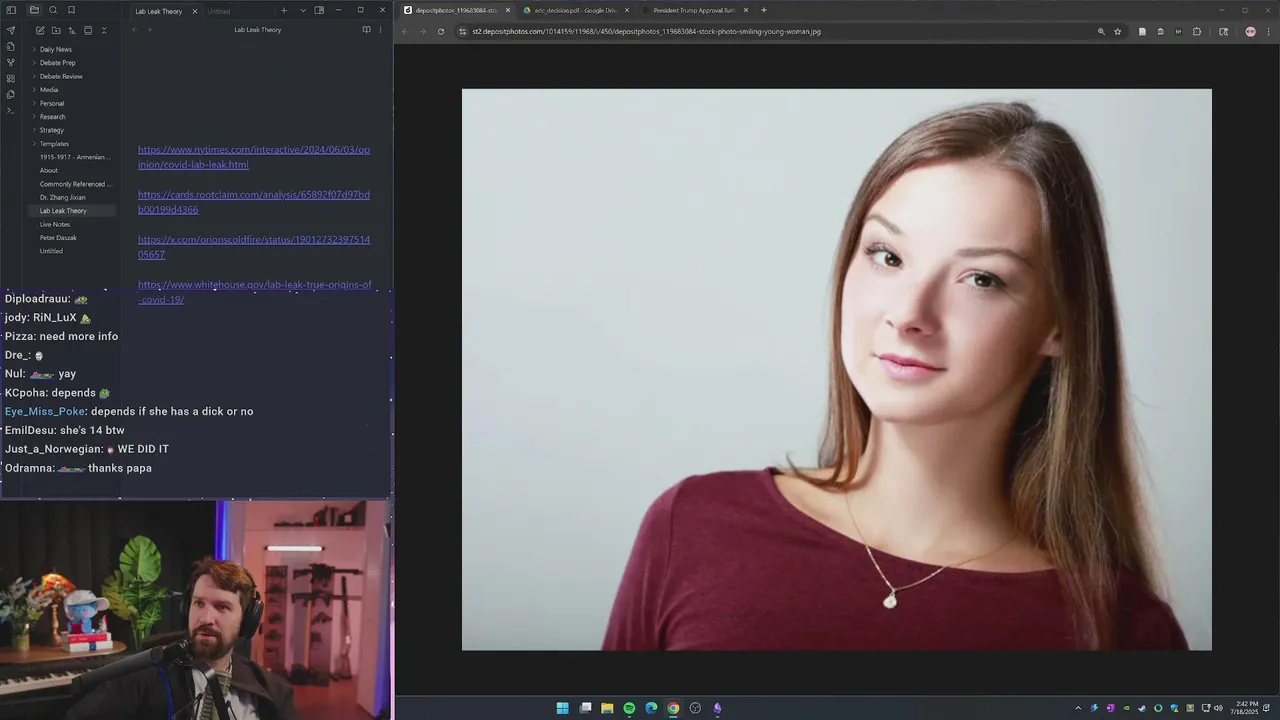Expand the Daily News folder
The image size is (1280, 720).
[x=55, y=49]
